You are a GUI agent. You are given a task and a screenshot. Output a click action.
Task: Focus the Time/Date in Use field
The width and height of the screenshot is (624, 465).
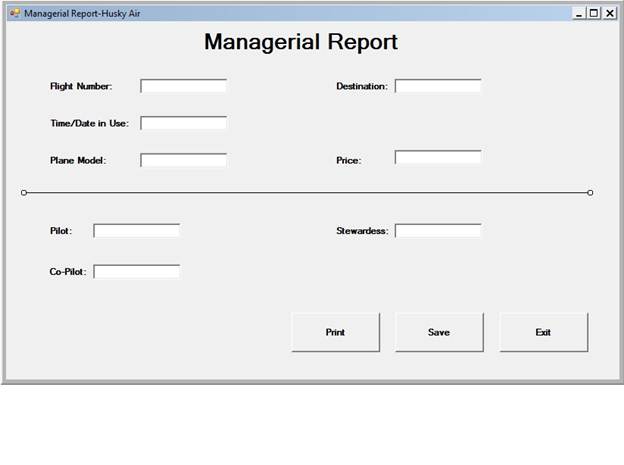(x=183, y=123)
